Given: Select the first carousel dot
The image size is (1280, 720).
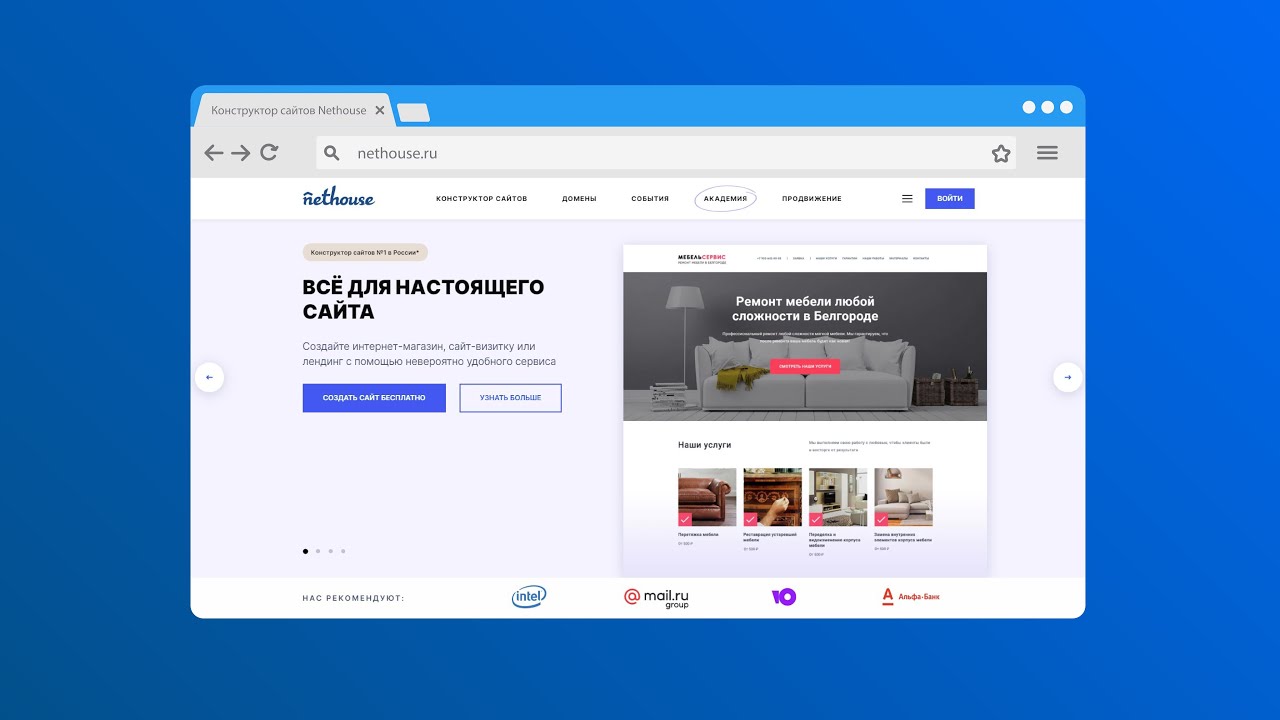Looking at the screenshot, I should [x=305, y=551].
